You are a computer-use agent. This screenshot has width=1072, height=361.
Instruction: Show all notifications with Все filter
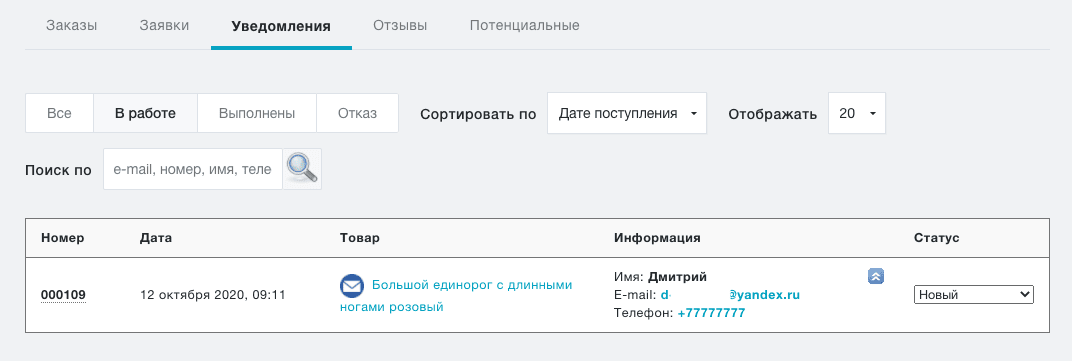point(59,113)
